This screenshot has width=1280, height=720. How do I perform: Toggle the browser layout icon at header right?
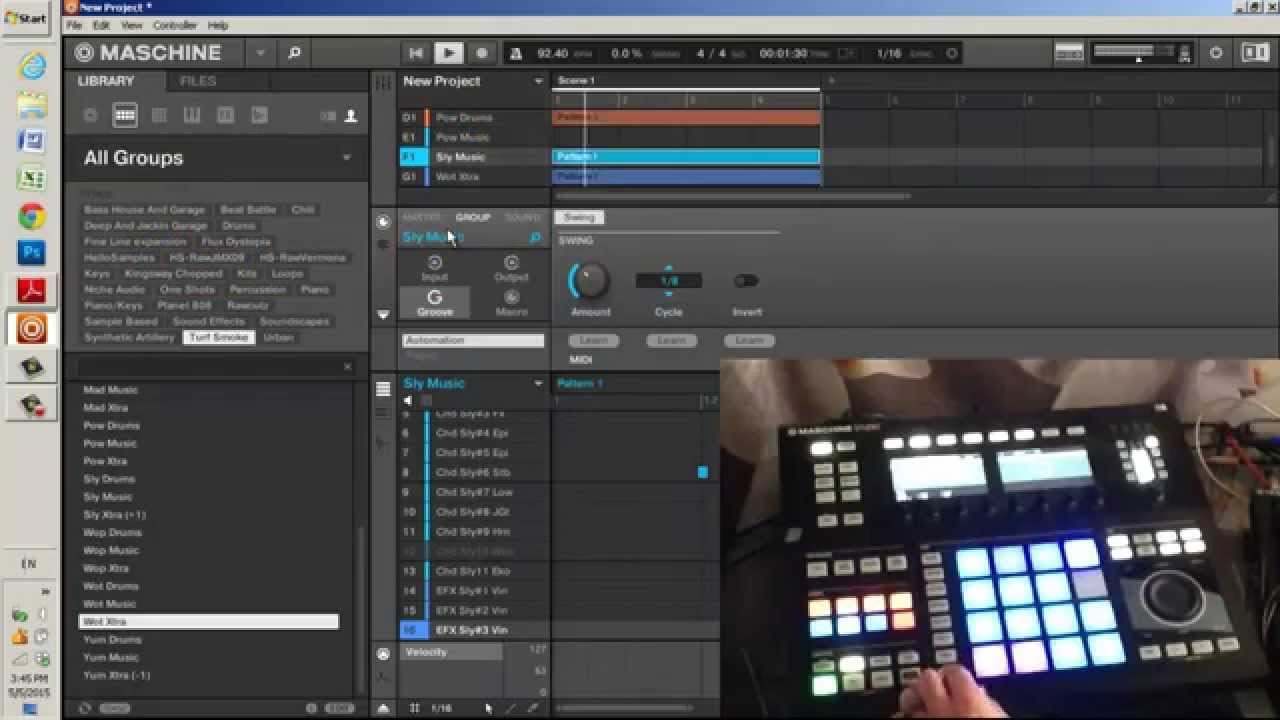pos(1254,53)
